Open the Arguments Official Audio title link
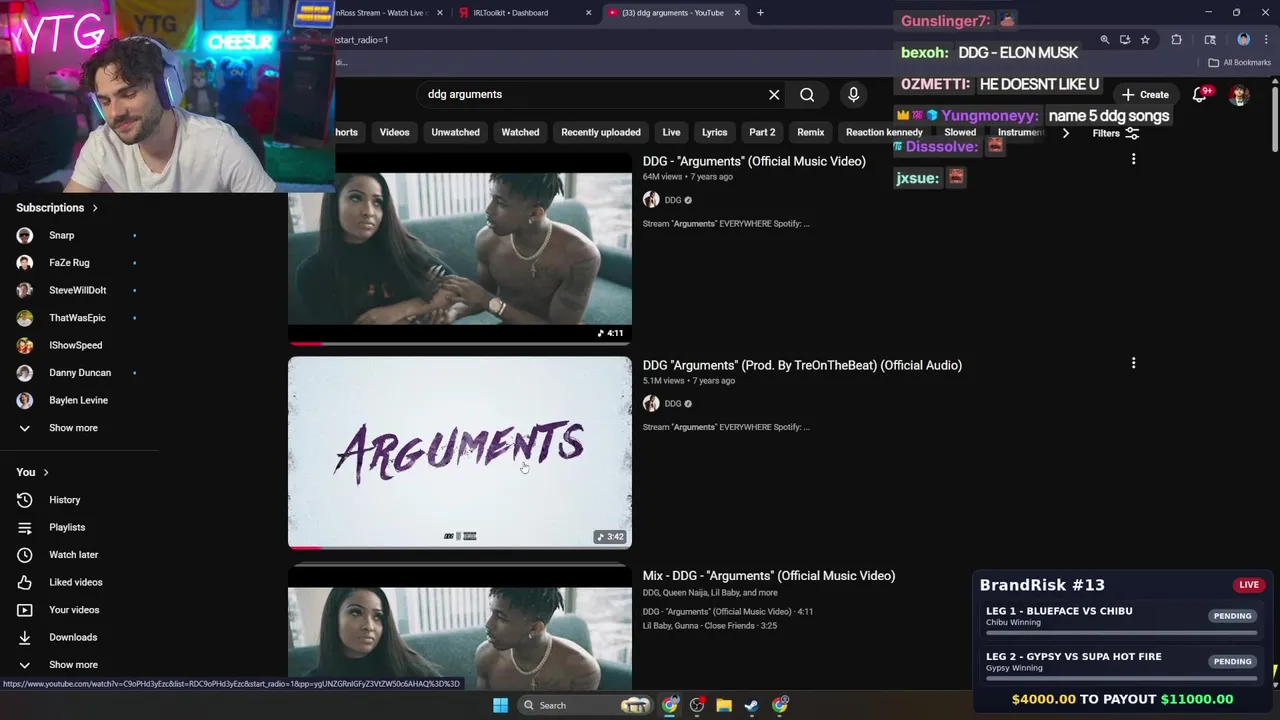Screen dimensions: 1280x720 [x=802, y=365]
